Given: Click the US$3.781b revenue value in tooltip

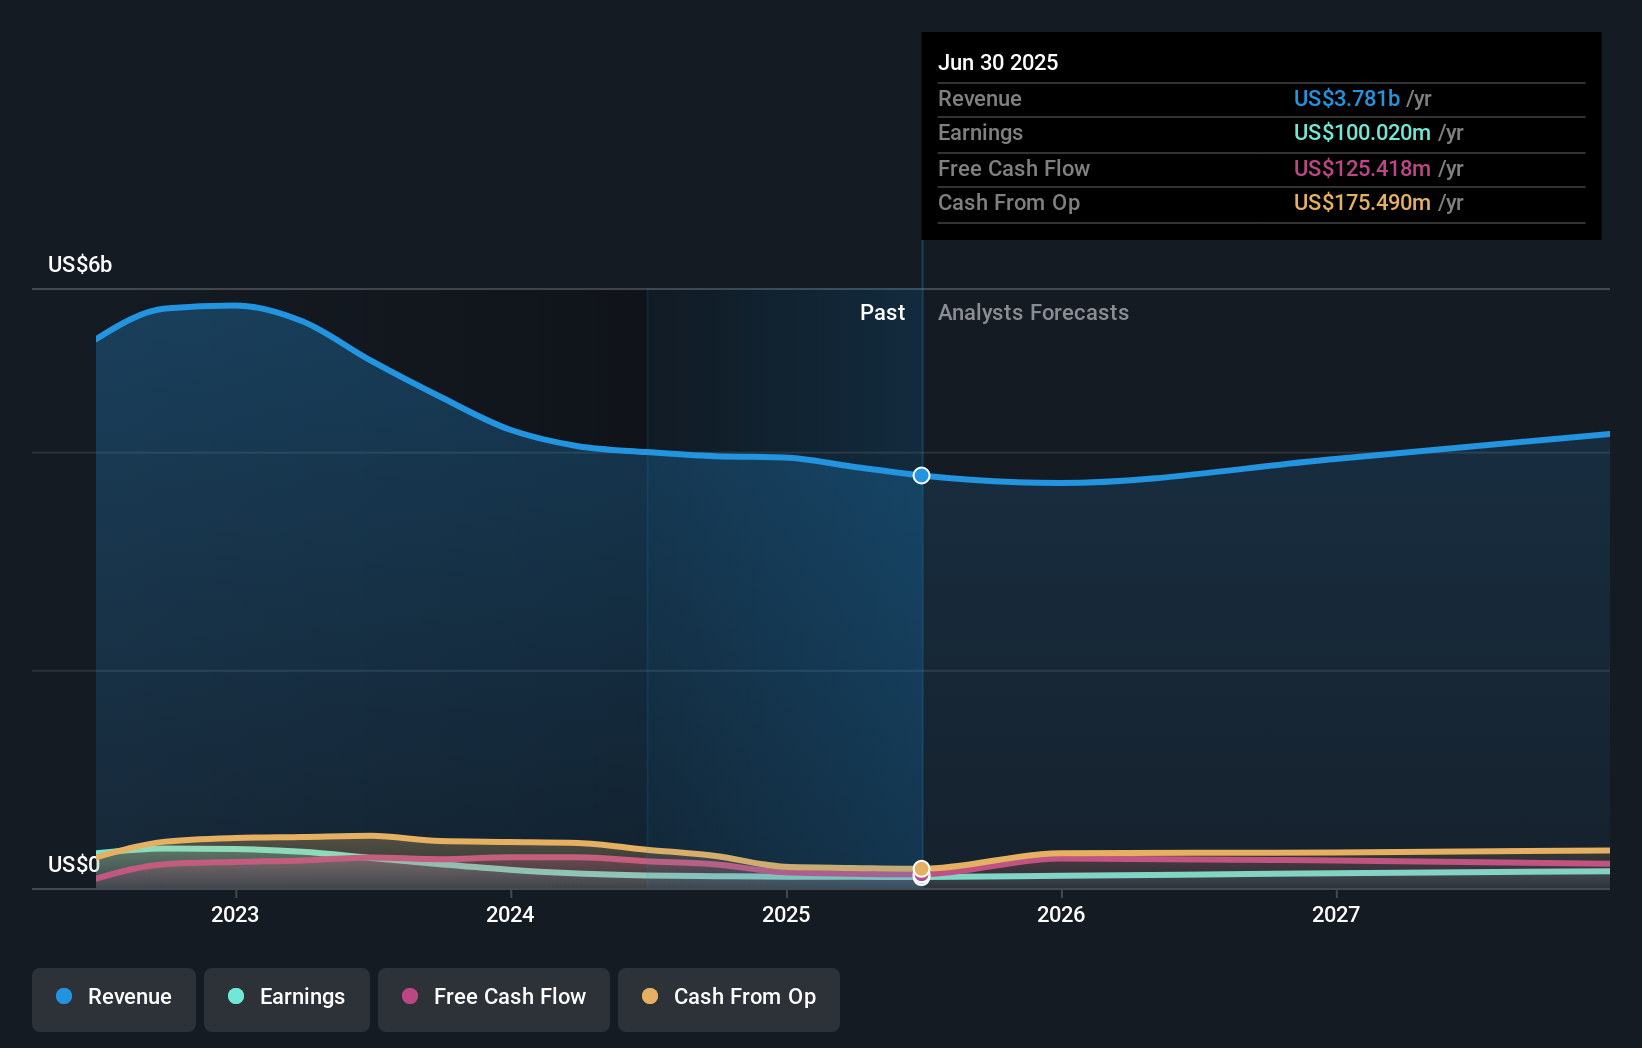Looking at the screenshot, I should [x=1347, y=98].
